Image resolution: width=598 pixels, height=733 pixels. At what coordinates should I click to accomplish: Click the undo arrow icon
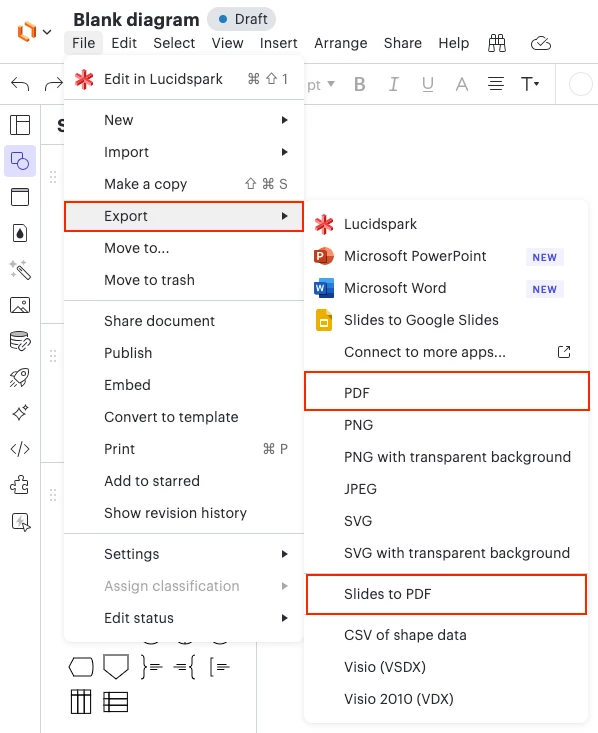point(20,84)
